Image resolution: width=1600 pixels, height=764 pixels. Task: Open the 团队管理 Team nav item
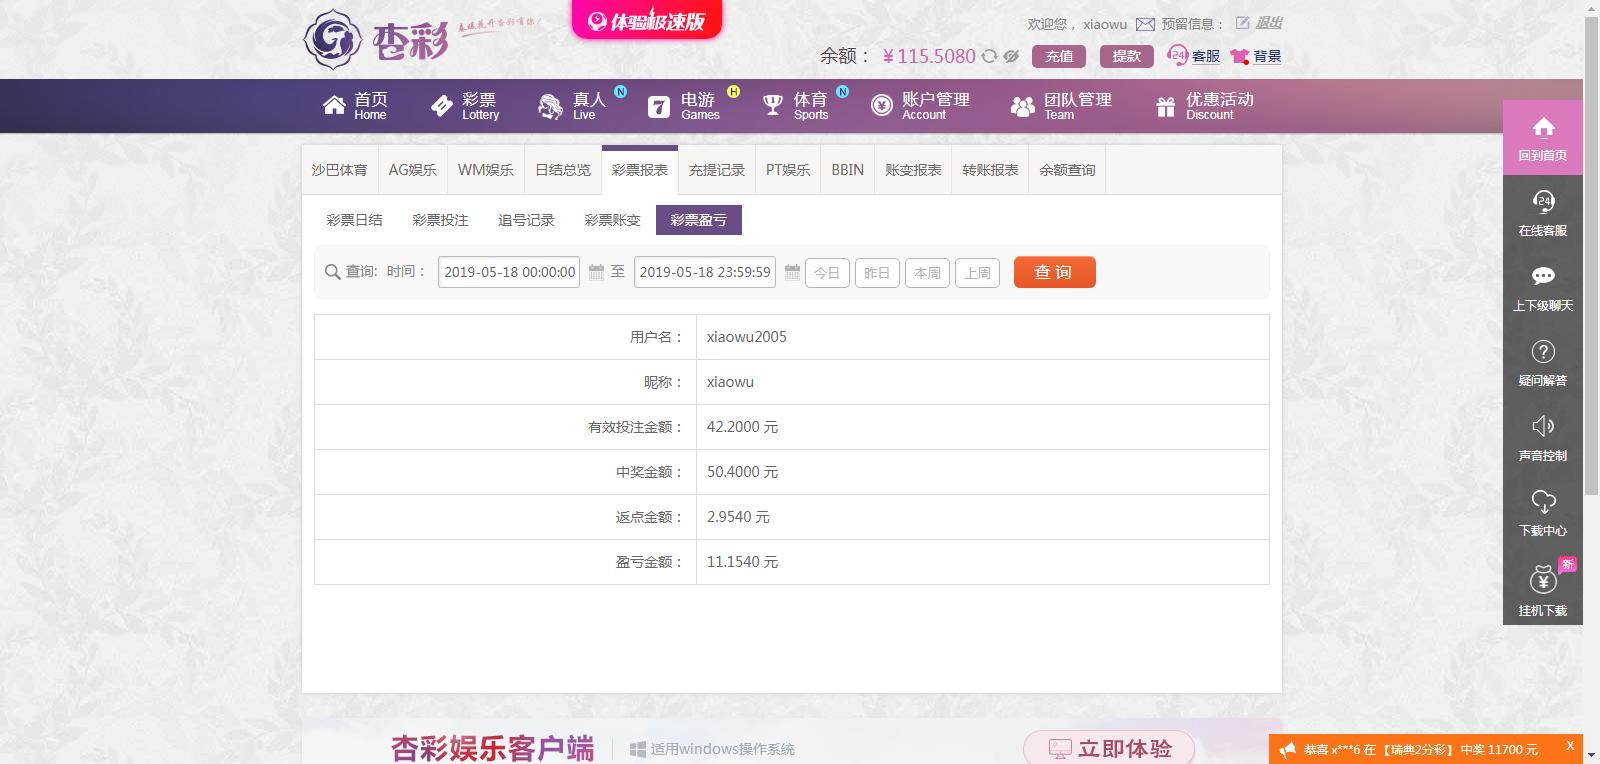(x=1061, y=105)
